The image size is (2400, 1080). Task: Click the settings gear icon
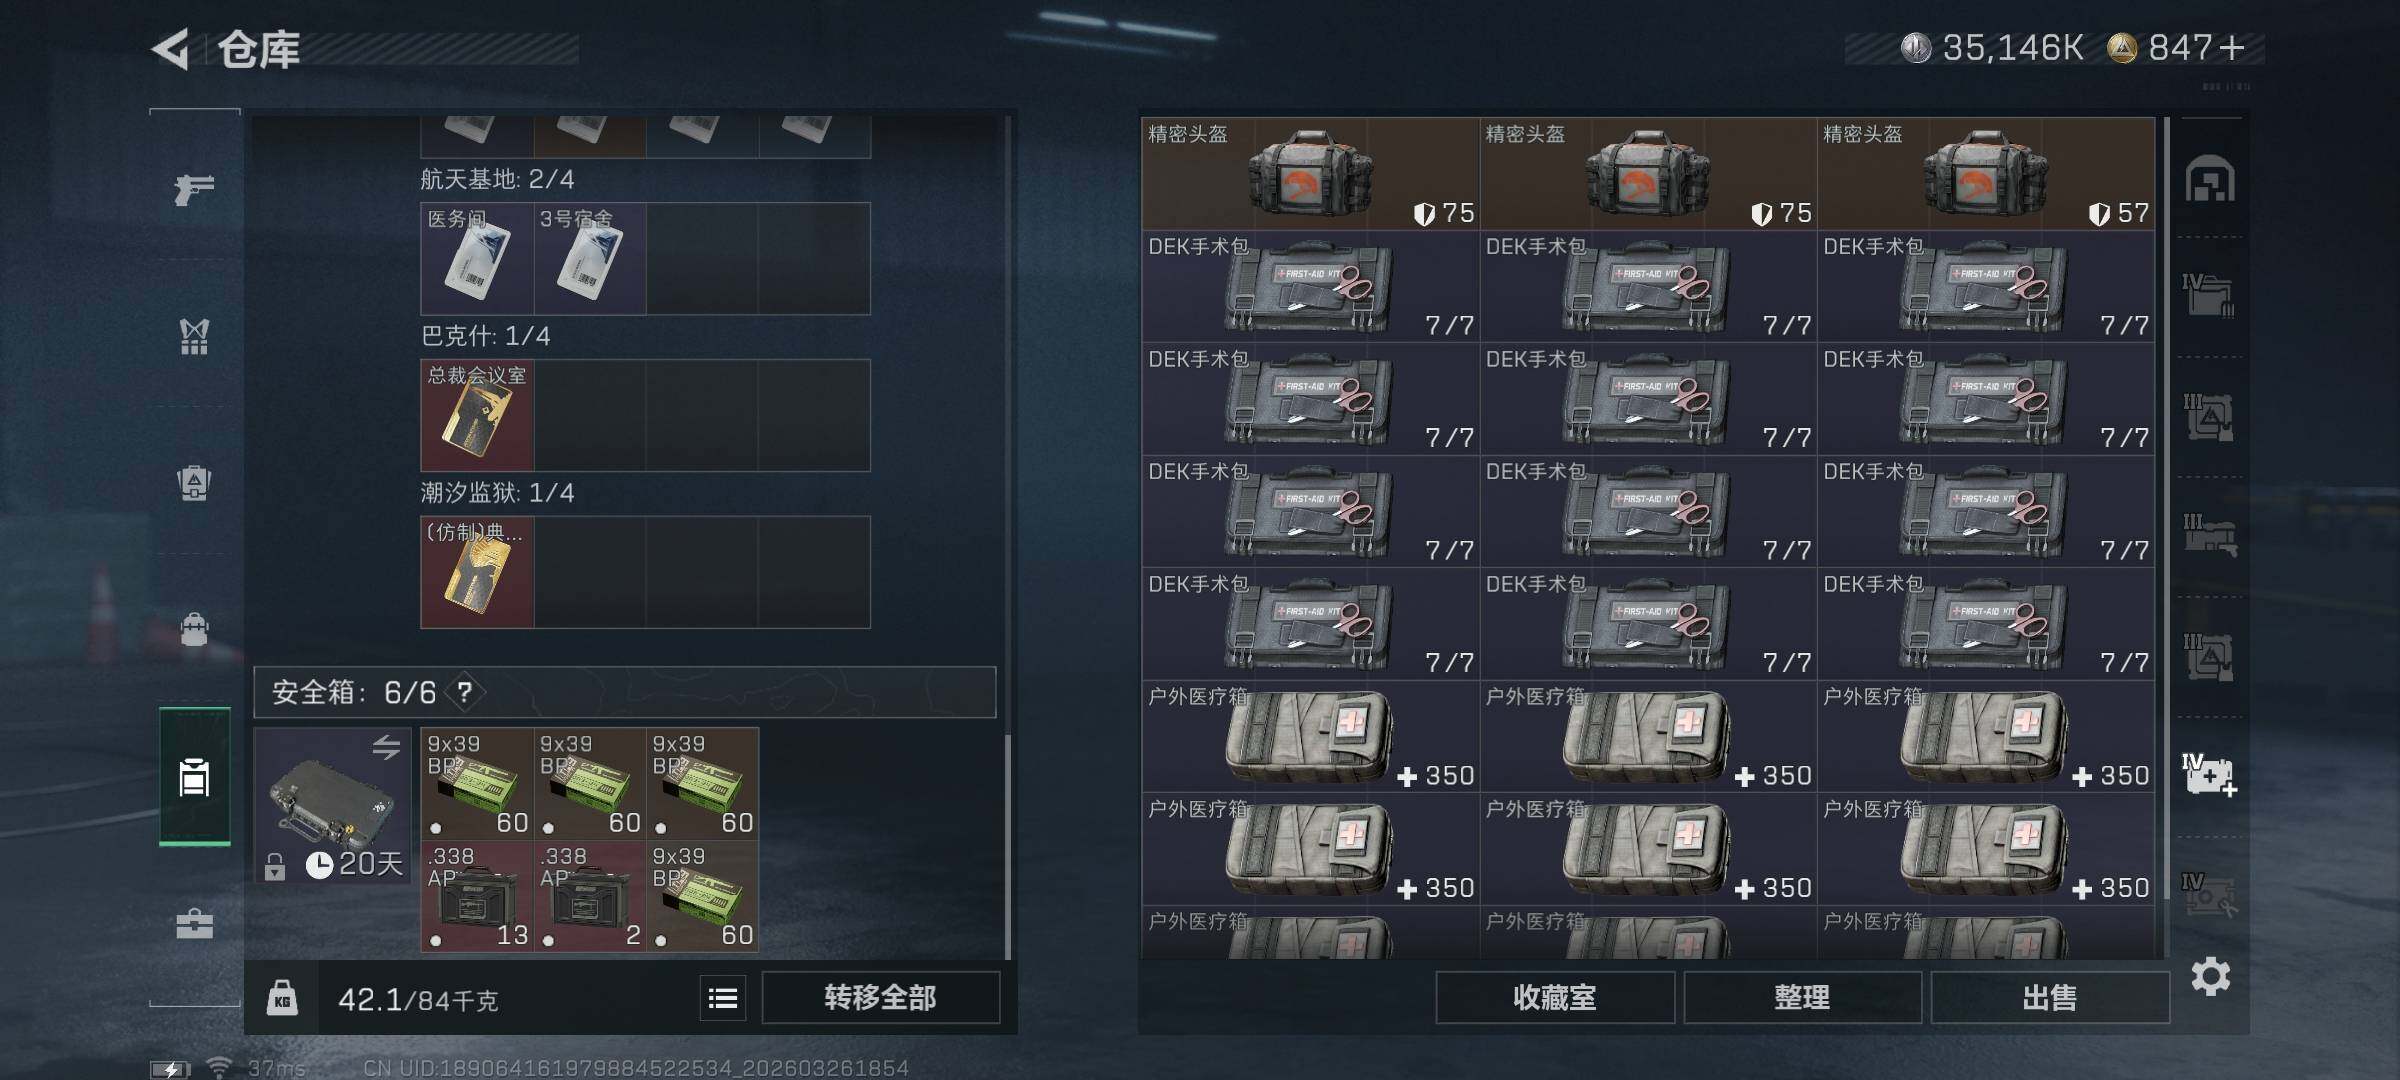tap(2210, 976)
